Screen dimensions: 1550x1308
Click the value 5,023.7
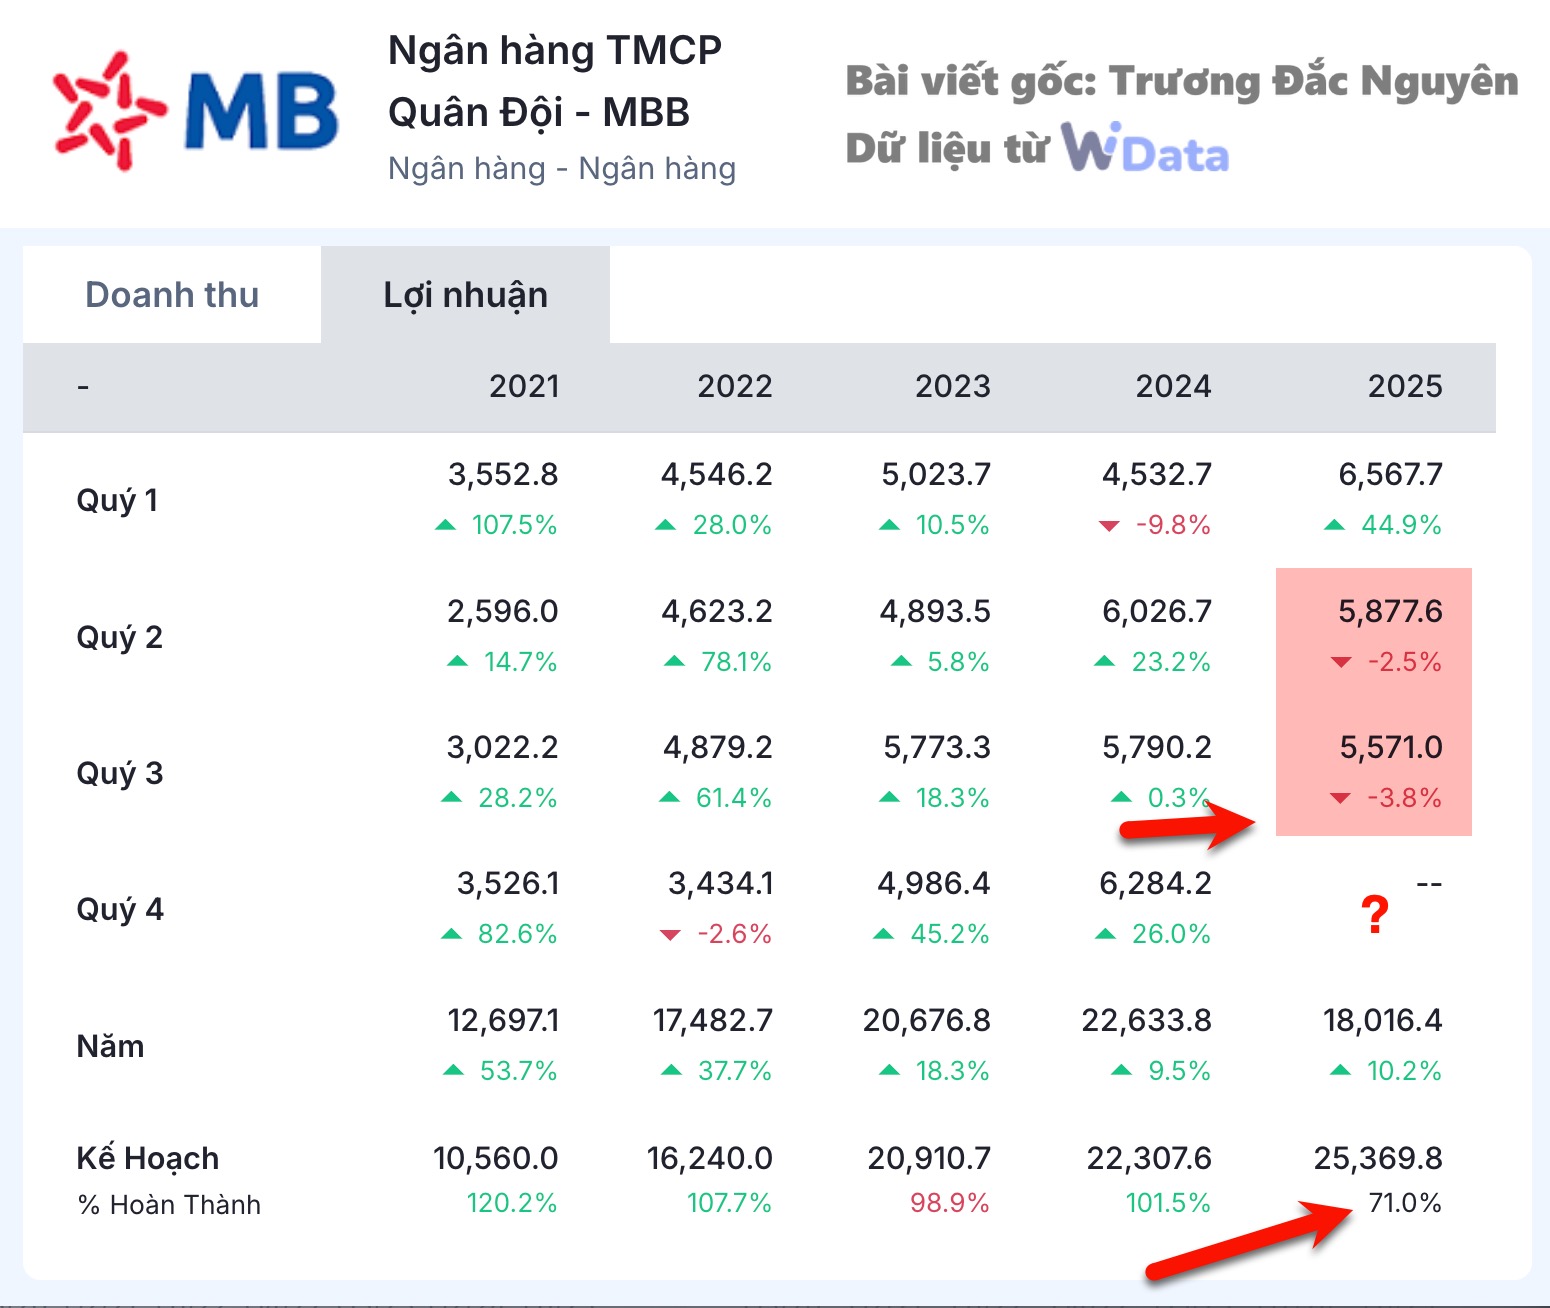point(936,474)
